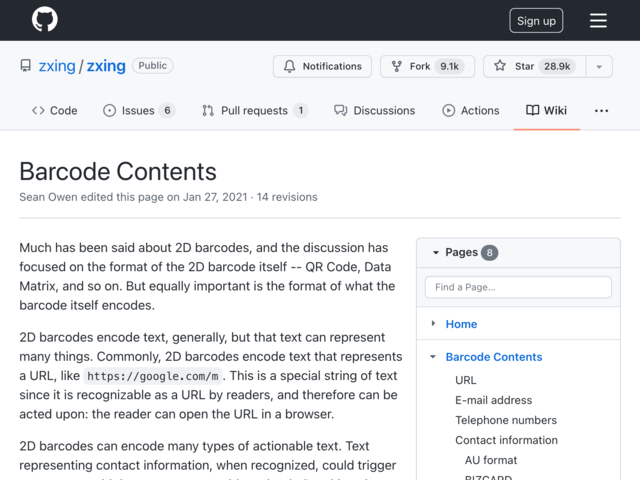
Task: Open the three-dot more tabs menu
Action: coord(601,111)
